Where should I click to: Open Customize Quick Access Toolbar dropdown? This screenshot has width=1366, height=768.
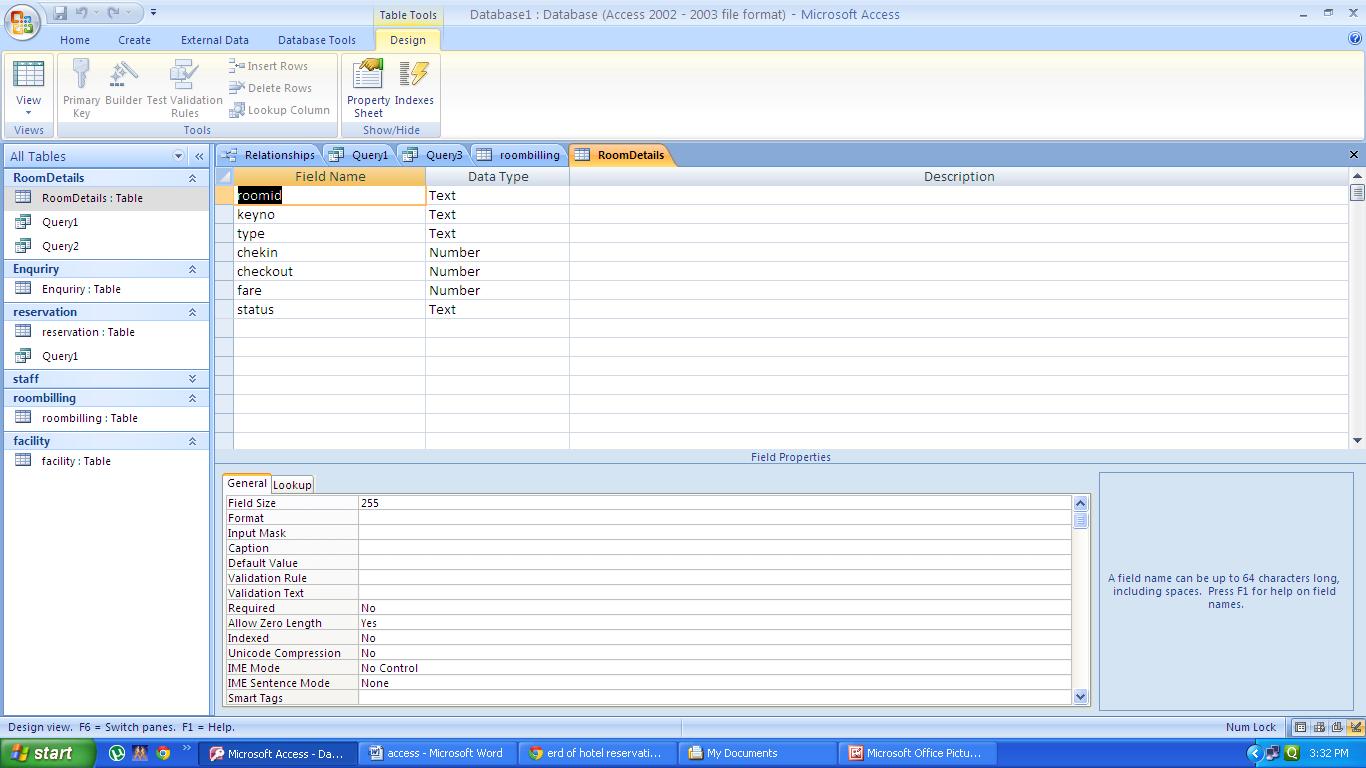pos(153,13)
